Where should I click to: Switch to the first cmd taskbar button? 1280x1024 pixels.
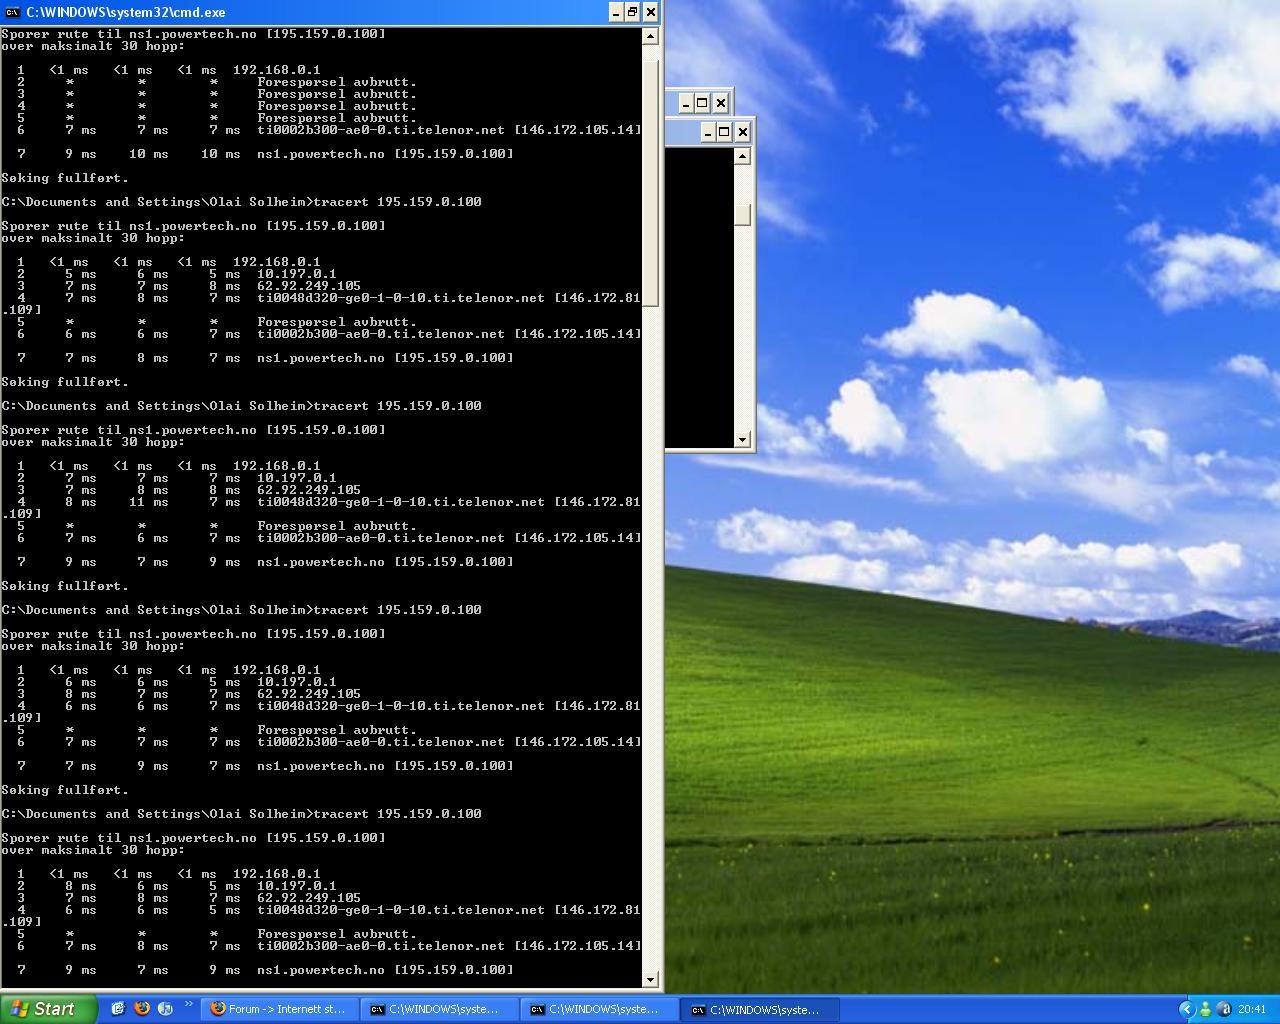point(440,1010)
